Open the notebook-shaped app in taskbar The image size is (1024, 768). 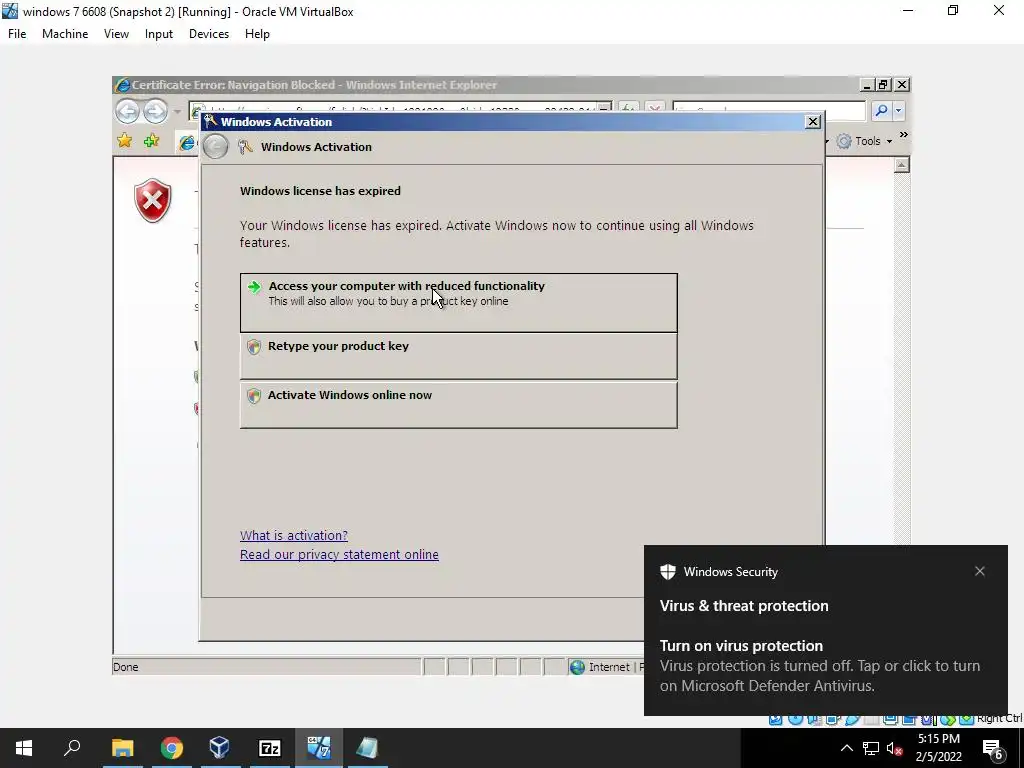point(367,748)
